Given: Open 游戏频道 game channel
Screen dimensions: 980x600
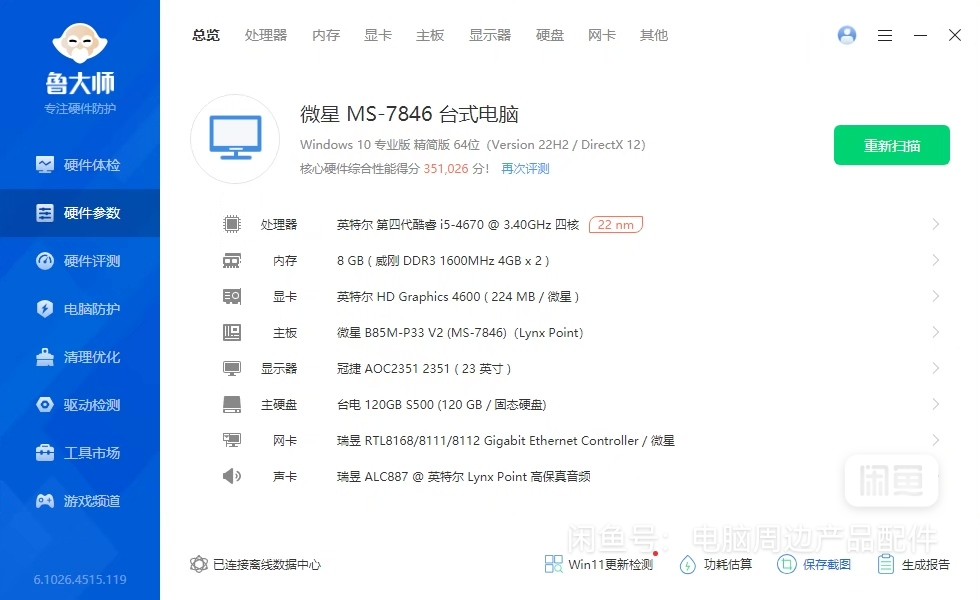Looking at the screenshot, I should (x=79, y=501).
